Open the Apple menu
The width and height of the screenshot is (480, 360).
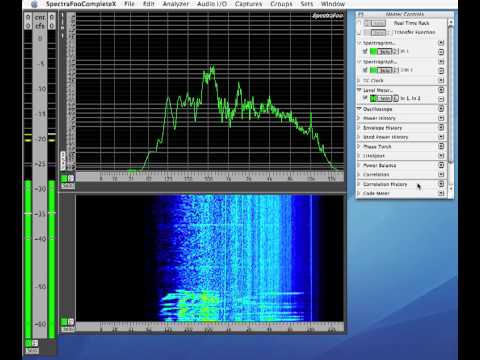(34, 4)
